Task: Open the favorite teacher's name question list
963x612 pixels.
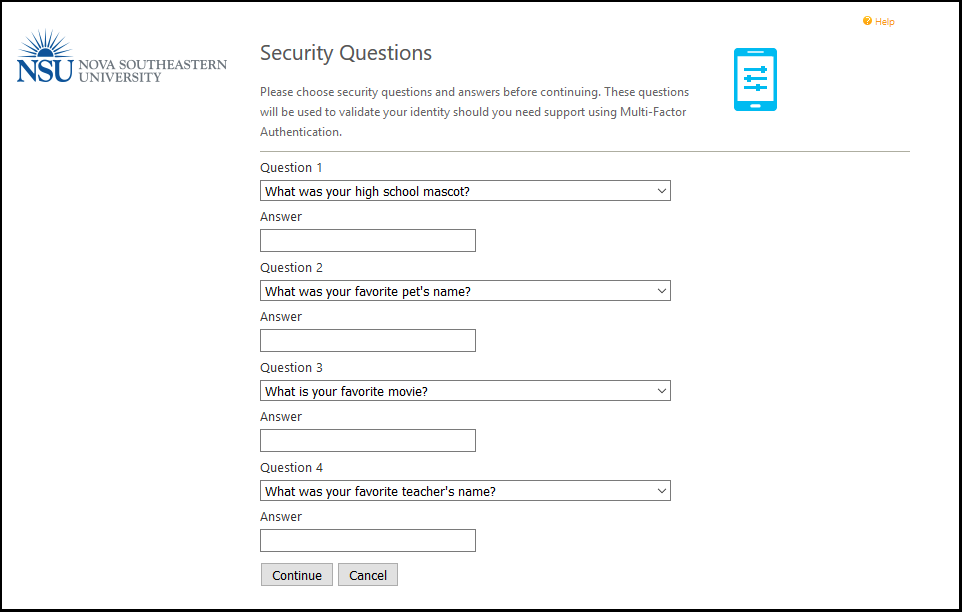Action: 465,491
